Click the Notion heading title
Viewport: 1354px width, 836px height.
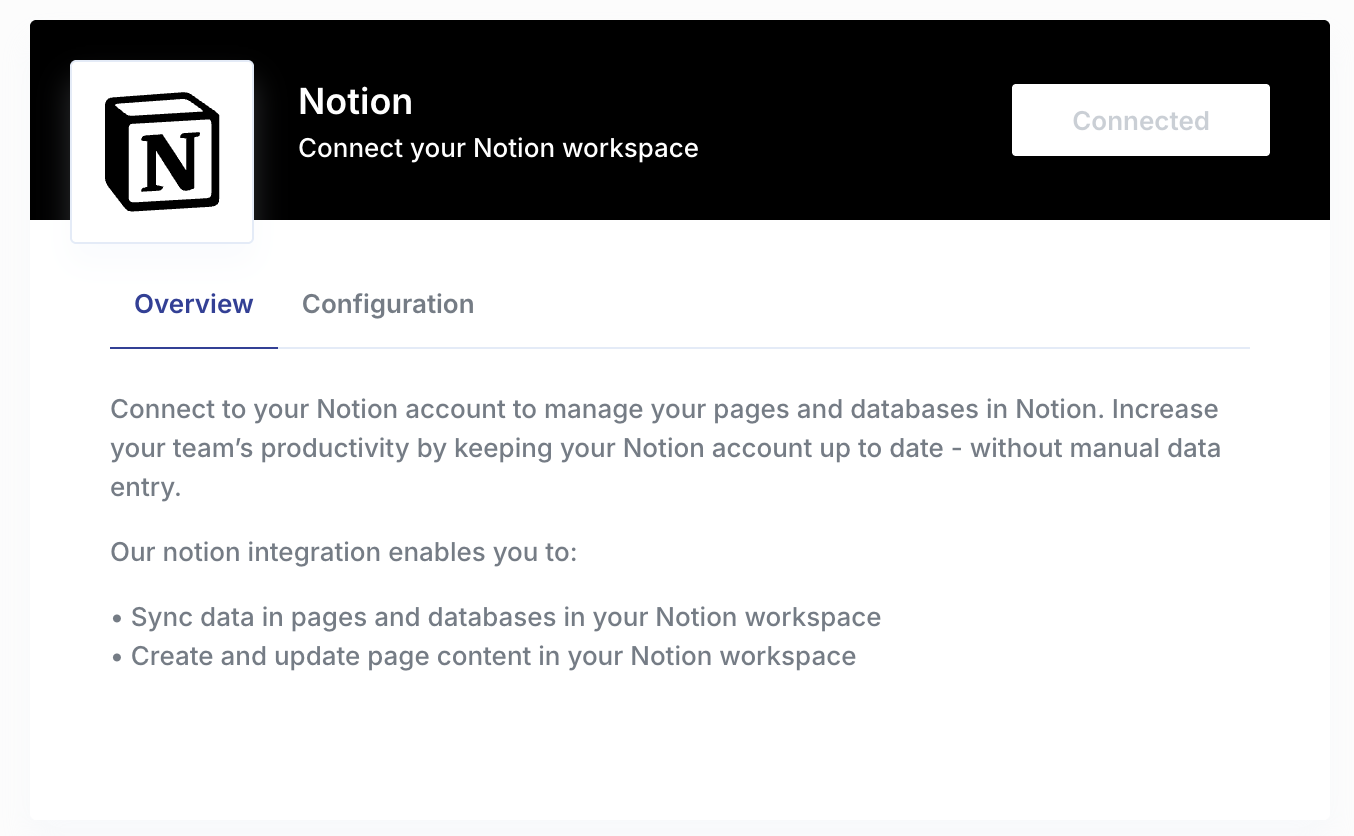pos(356,102)
